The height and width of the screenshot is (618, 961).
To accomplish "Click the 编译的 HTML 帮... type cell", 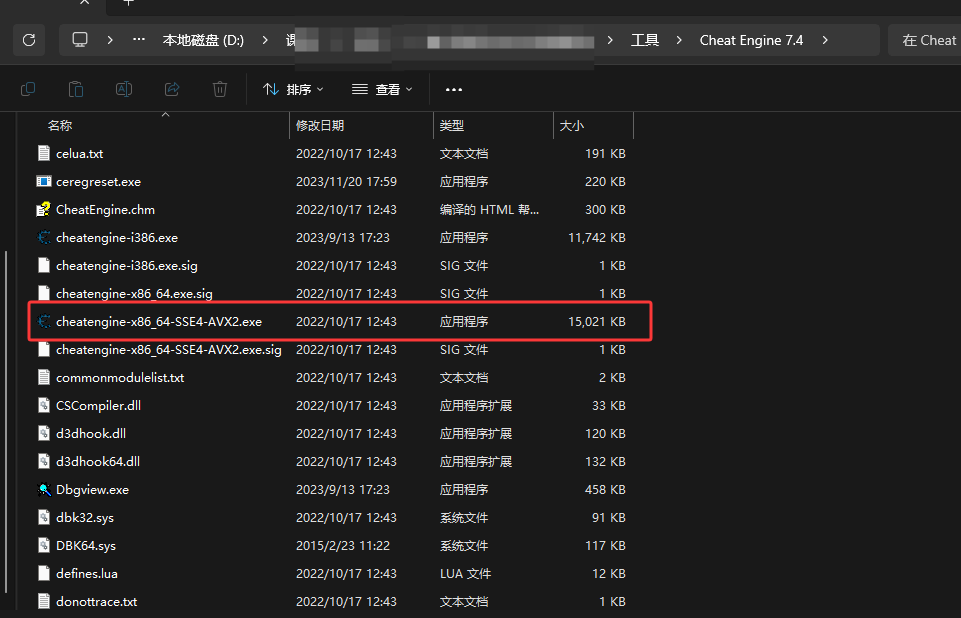I will [489, 210].
